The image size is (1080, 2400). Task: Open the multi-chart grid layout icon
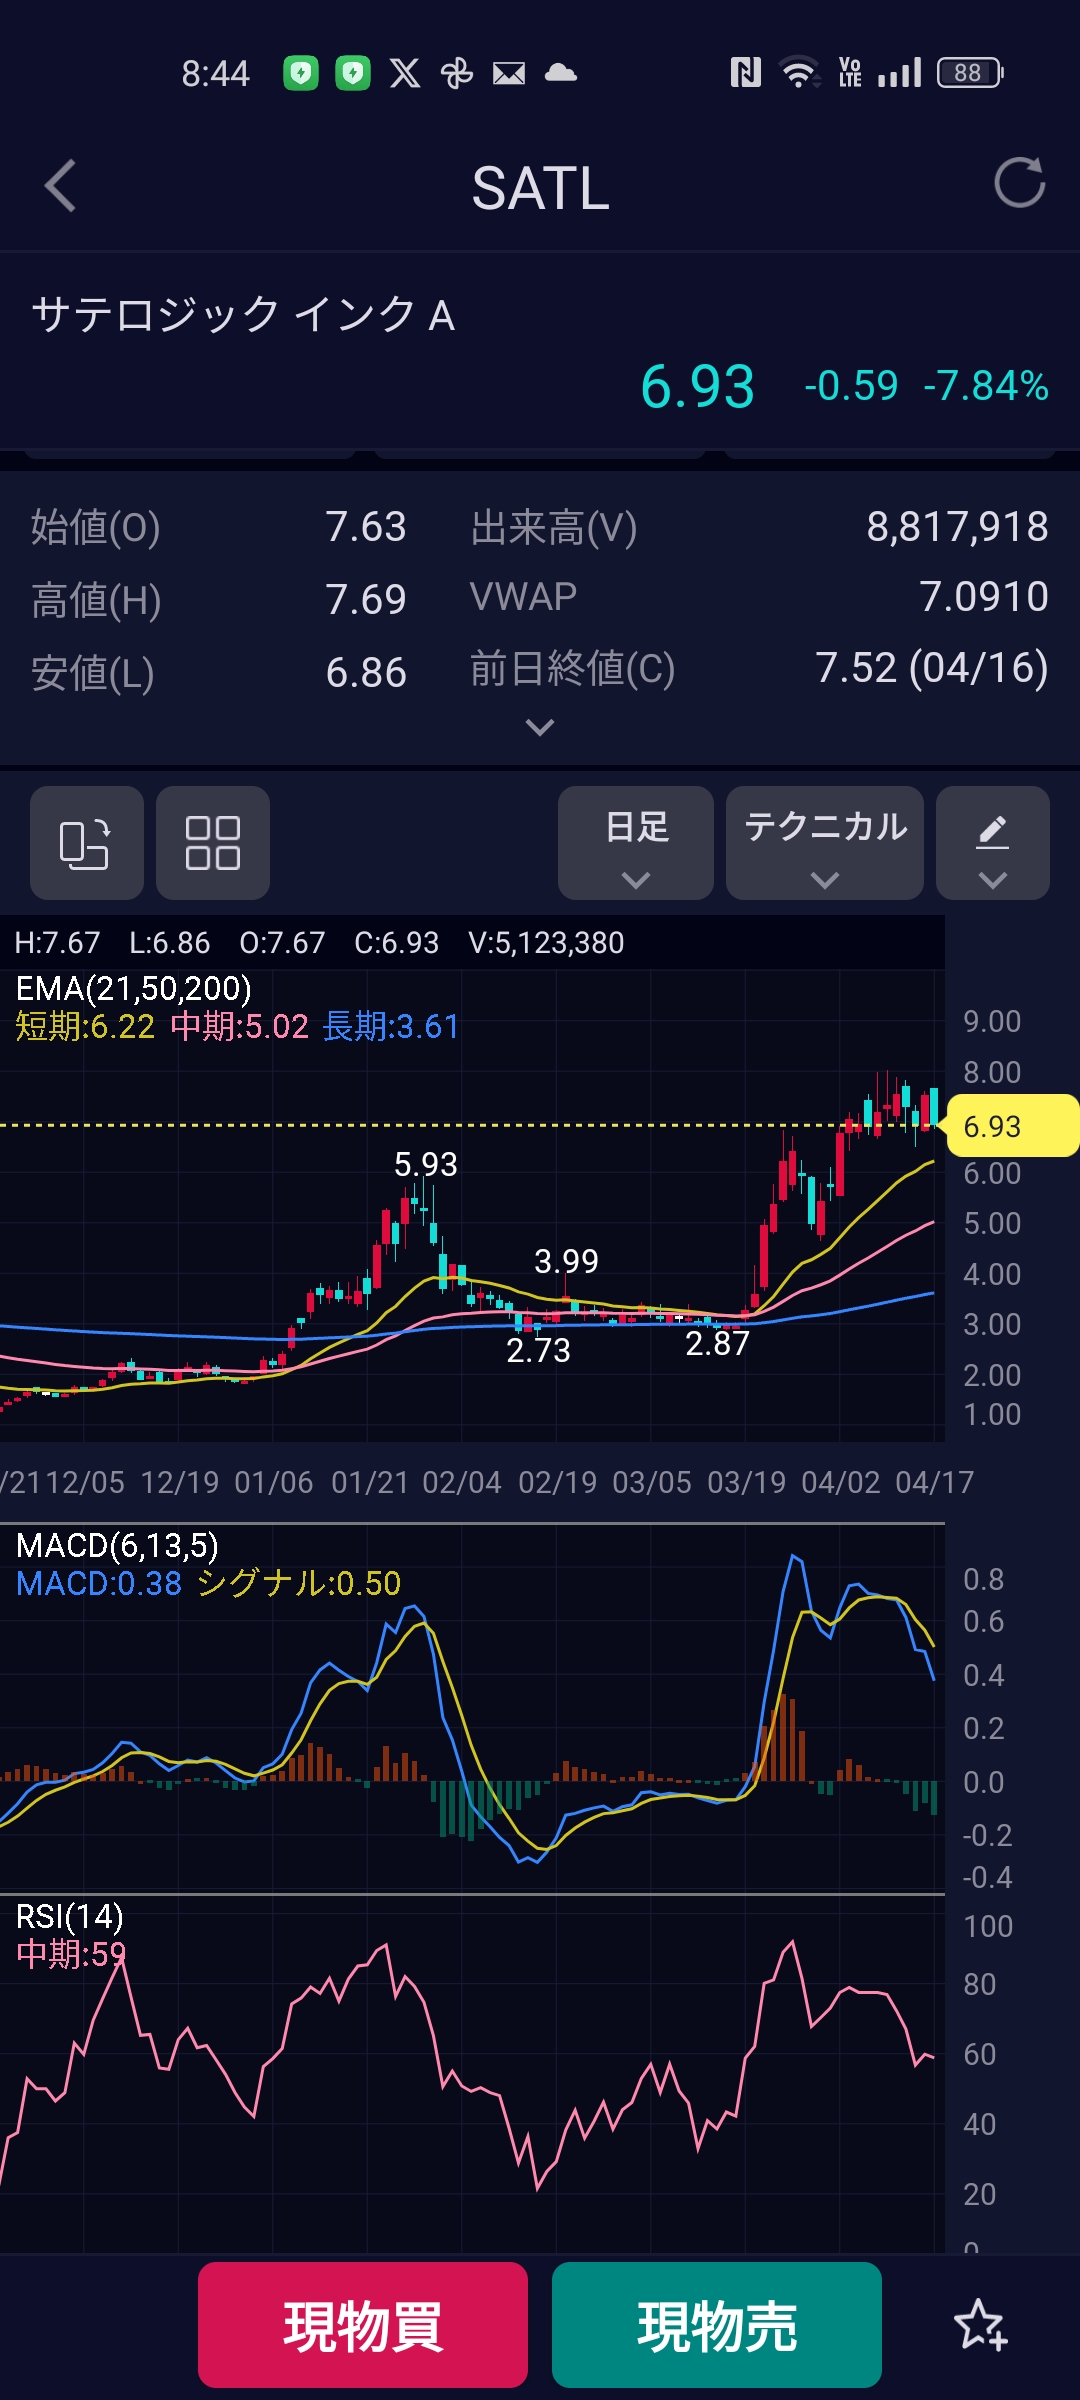[212, 843]
